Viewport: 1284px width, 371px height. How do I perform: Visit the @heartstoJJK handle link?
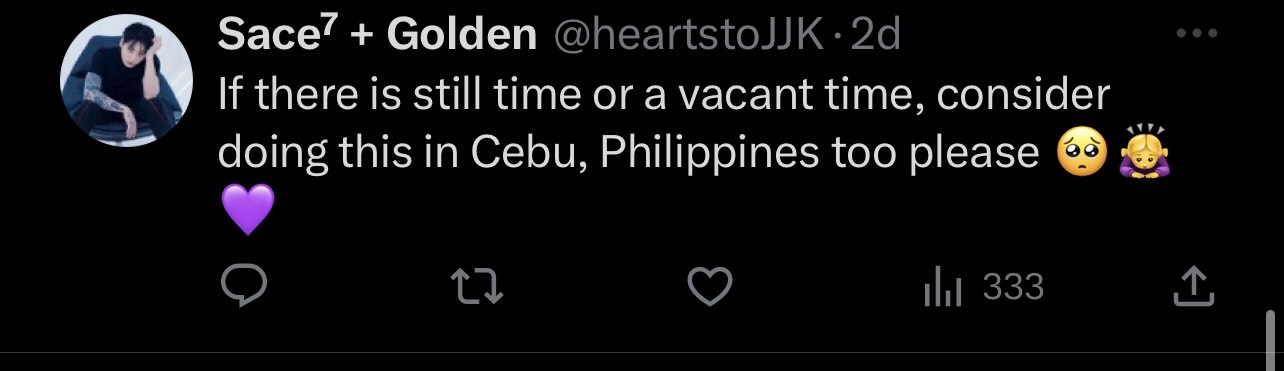pos(686,37)
